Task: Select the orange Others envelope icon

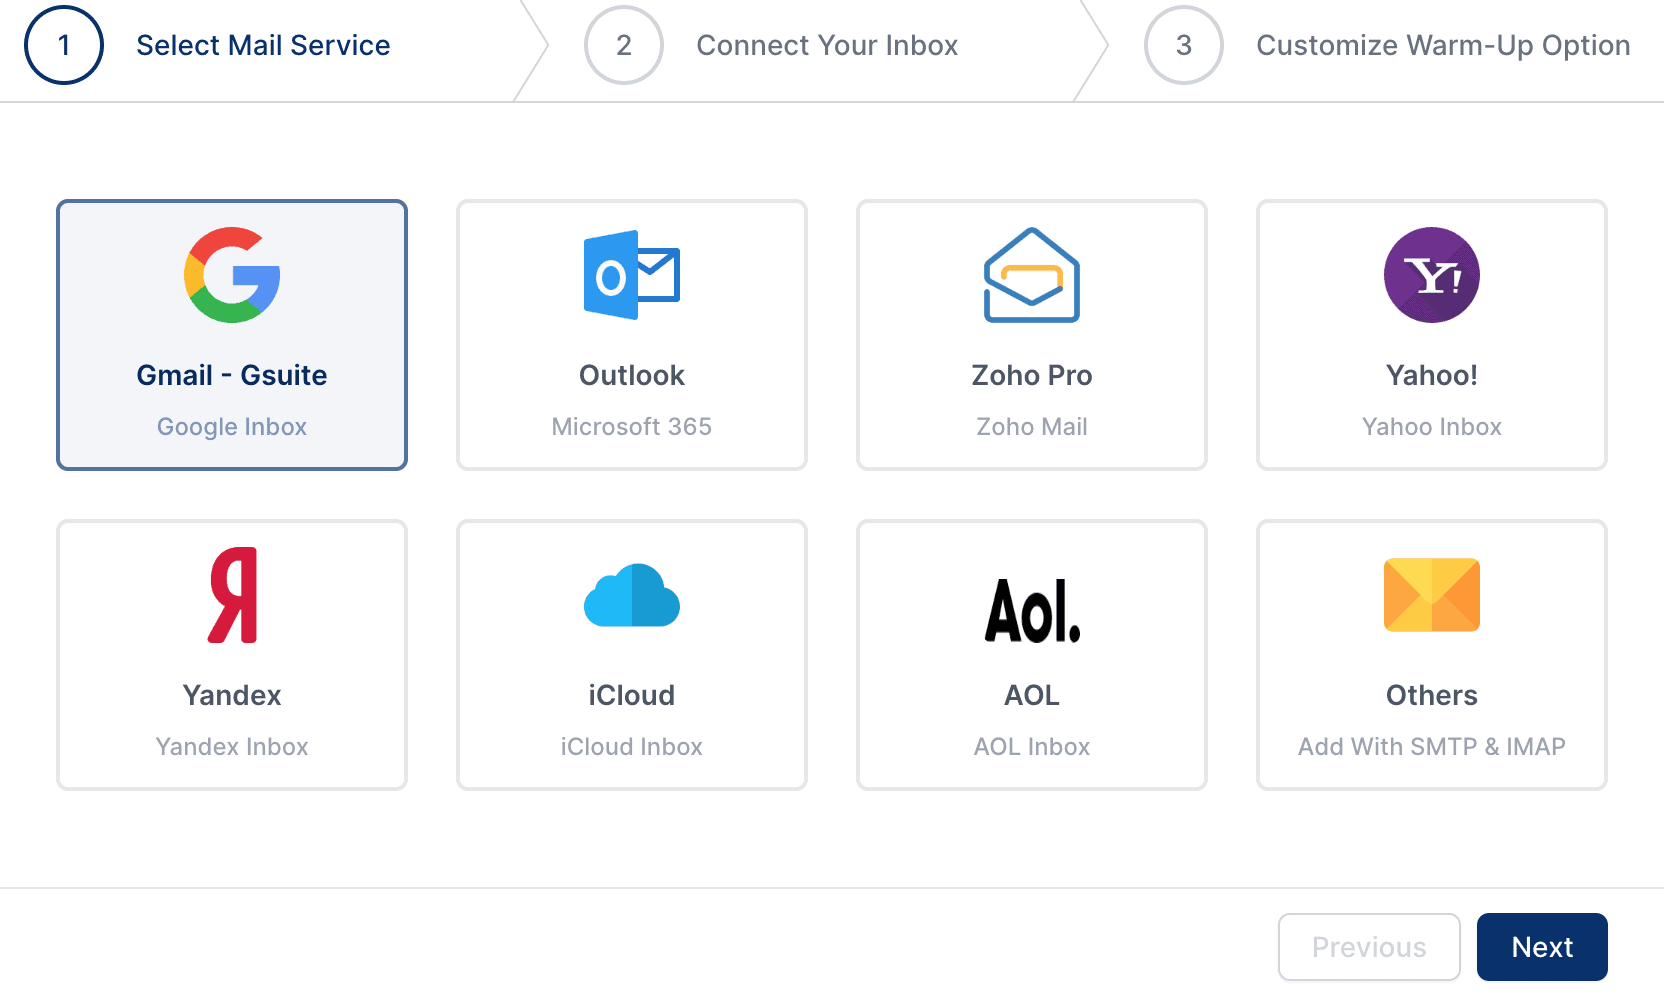Action: (1432, 595)
